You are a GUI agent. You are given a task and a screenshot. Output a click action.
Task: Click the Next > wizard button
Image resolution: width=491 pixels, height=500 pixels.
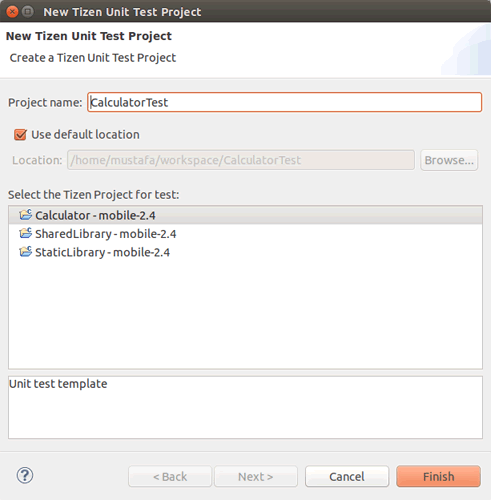pyautogui.click(x=256, y=477)
